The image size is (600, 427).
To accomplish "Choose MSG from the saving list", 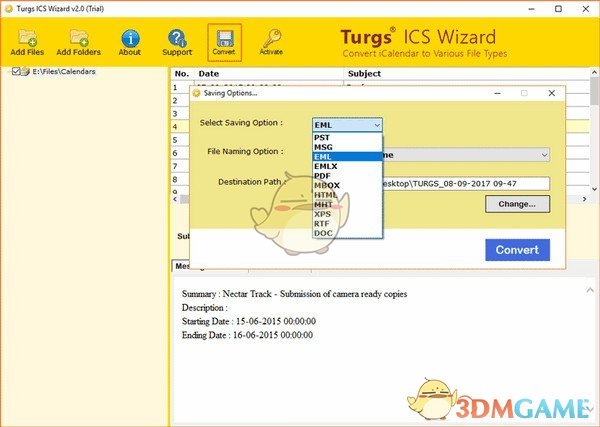I will click(x=347, y=147).
